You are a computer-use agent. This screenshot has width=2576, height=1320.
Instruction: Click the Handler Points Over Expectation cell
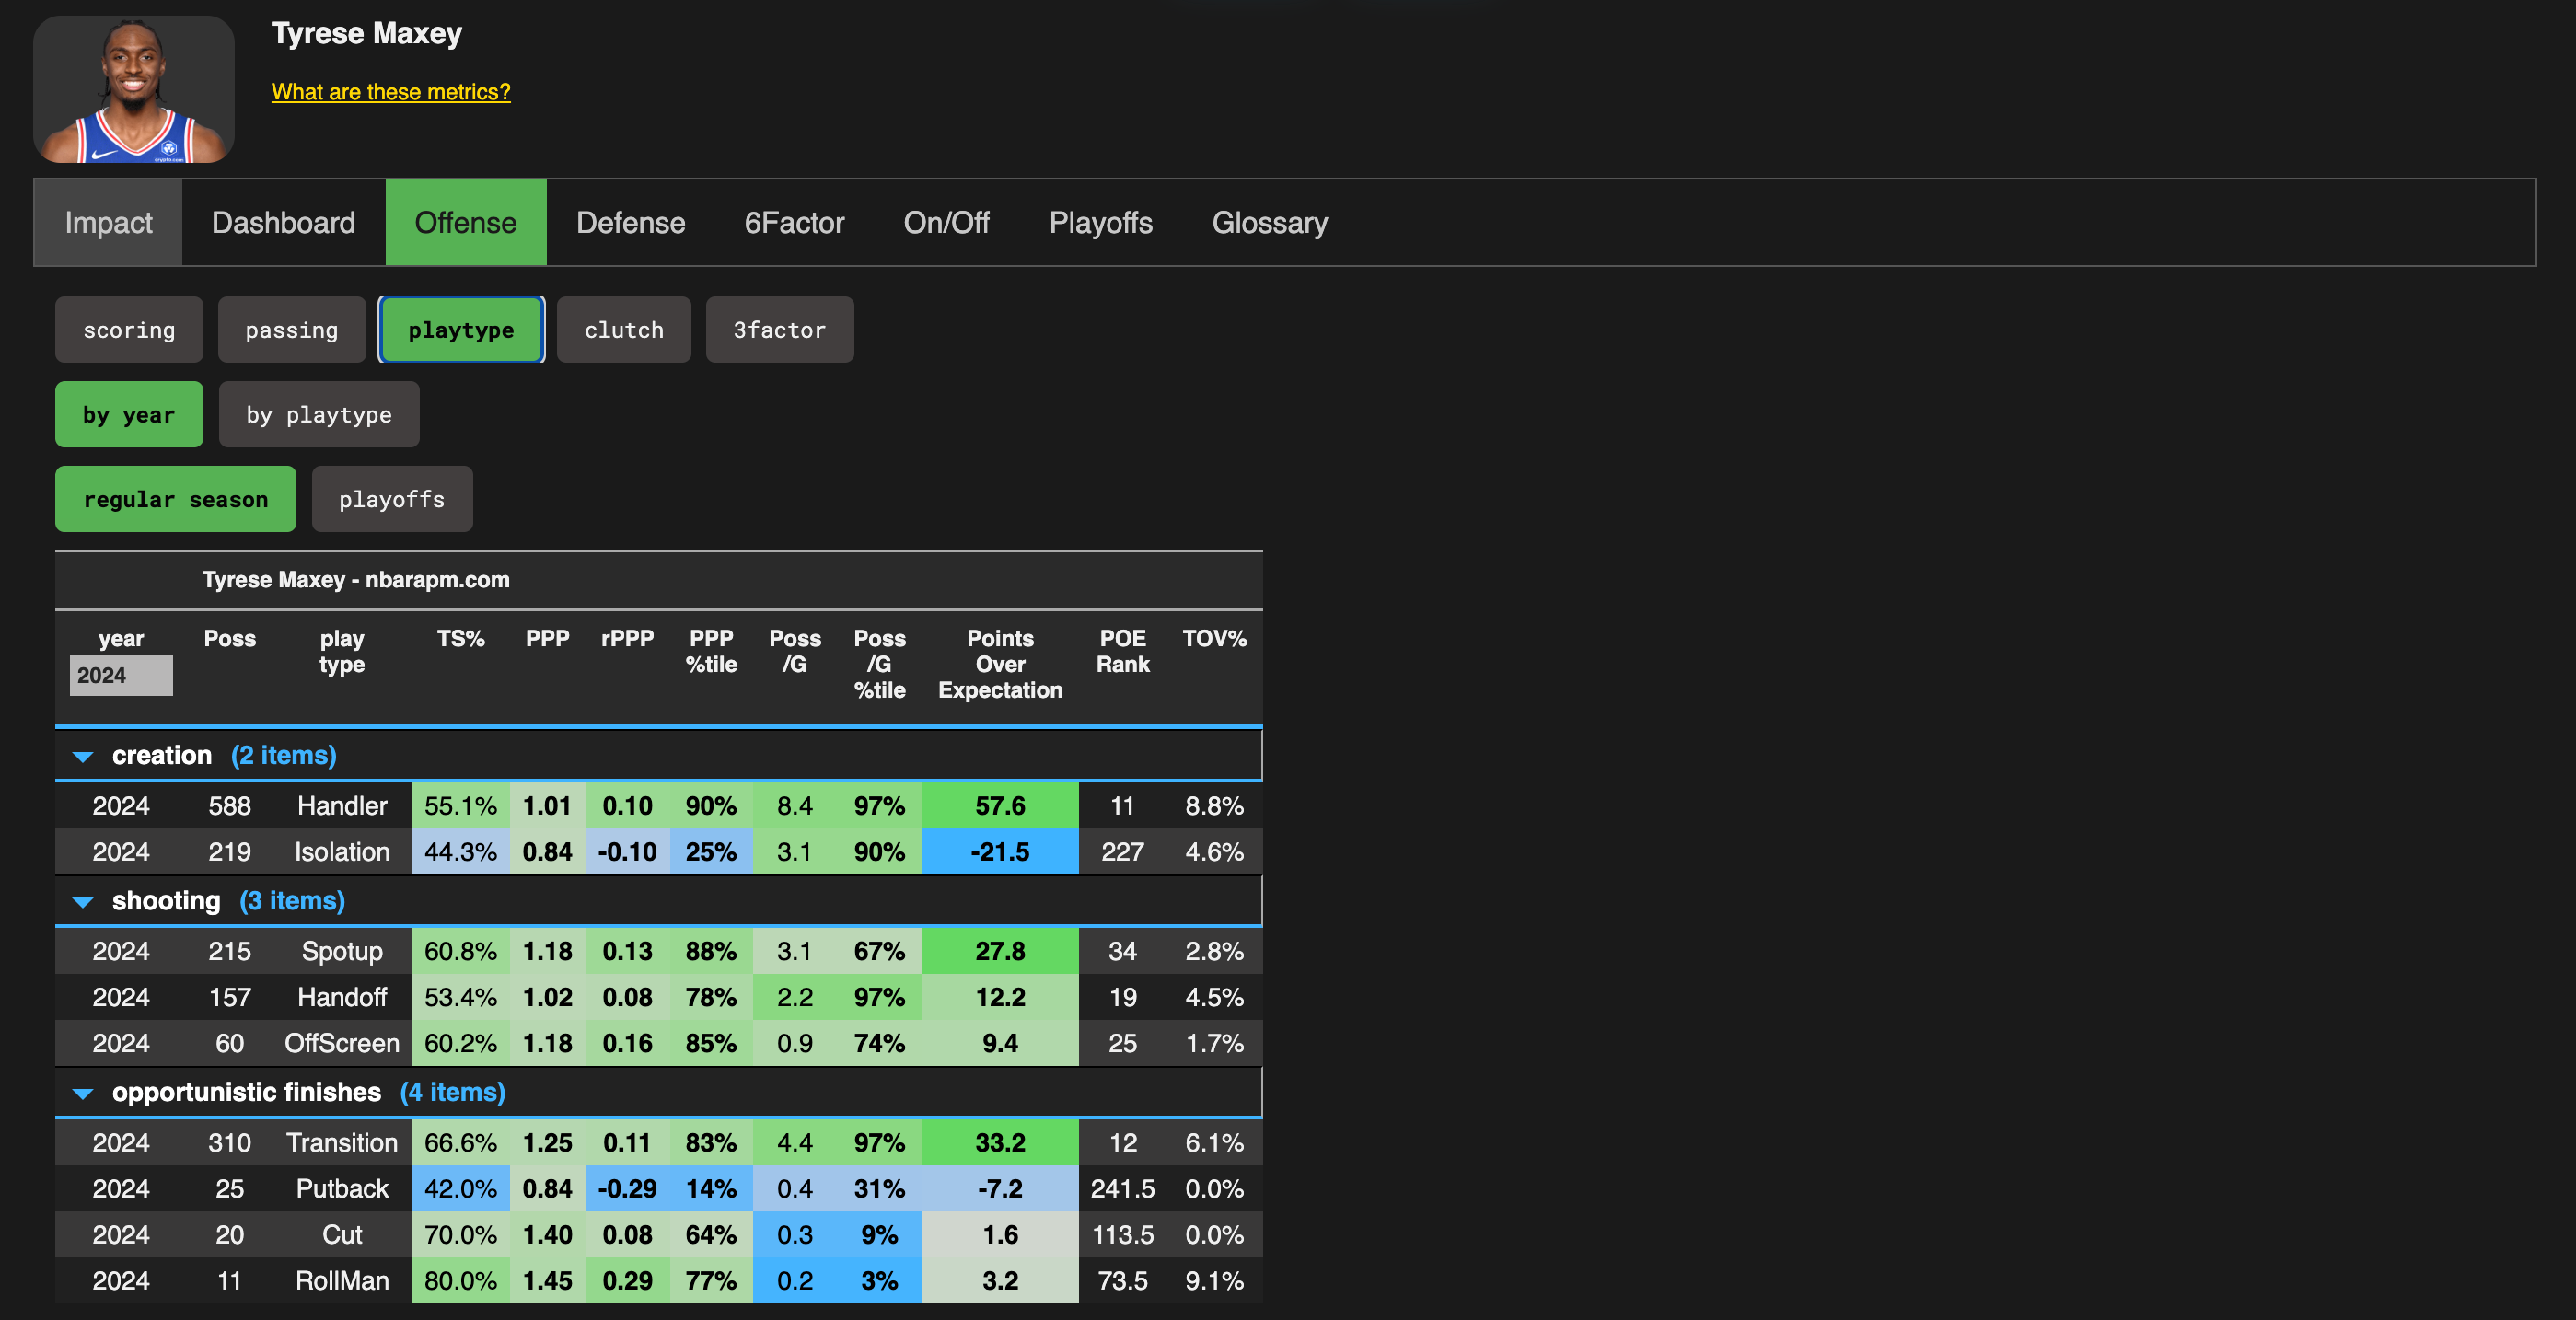tap(999, 806)
